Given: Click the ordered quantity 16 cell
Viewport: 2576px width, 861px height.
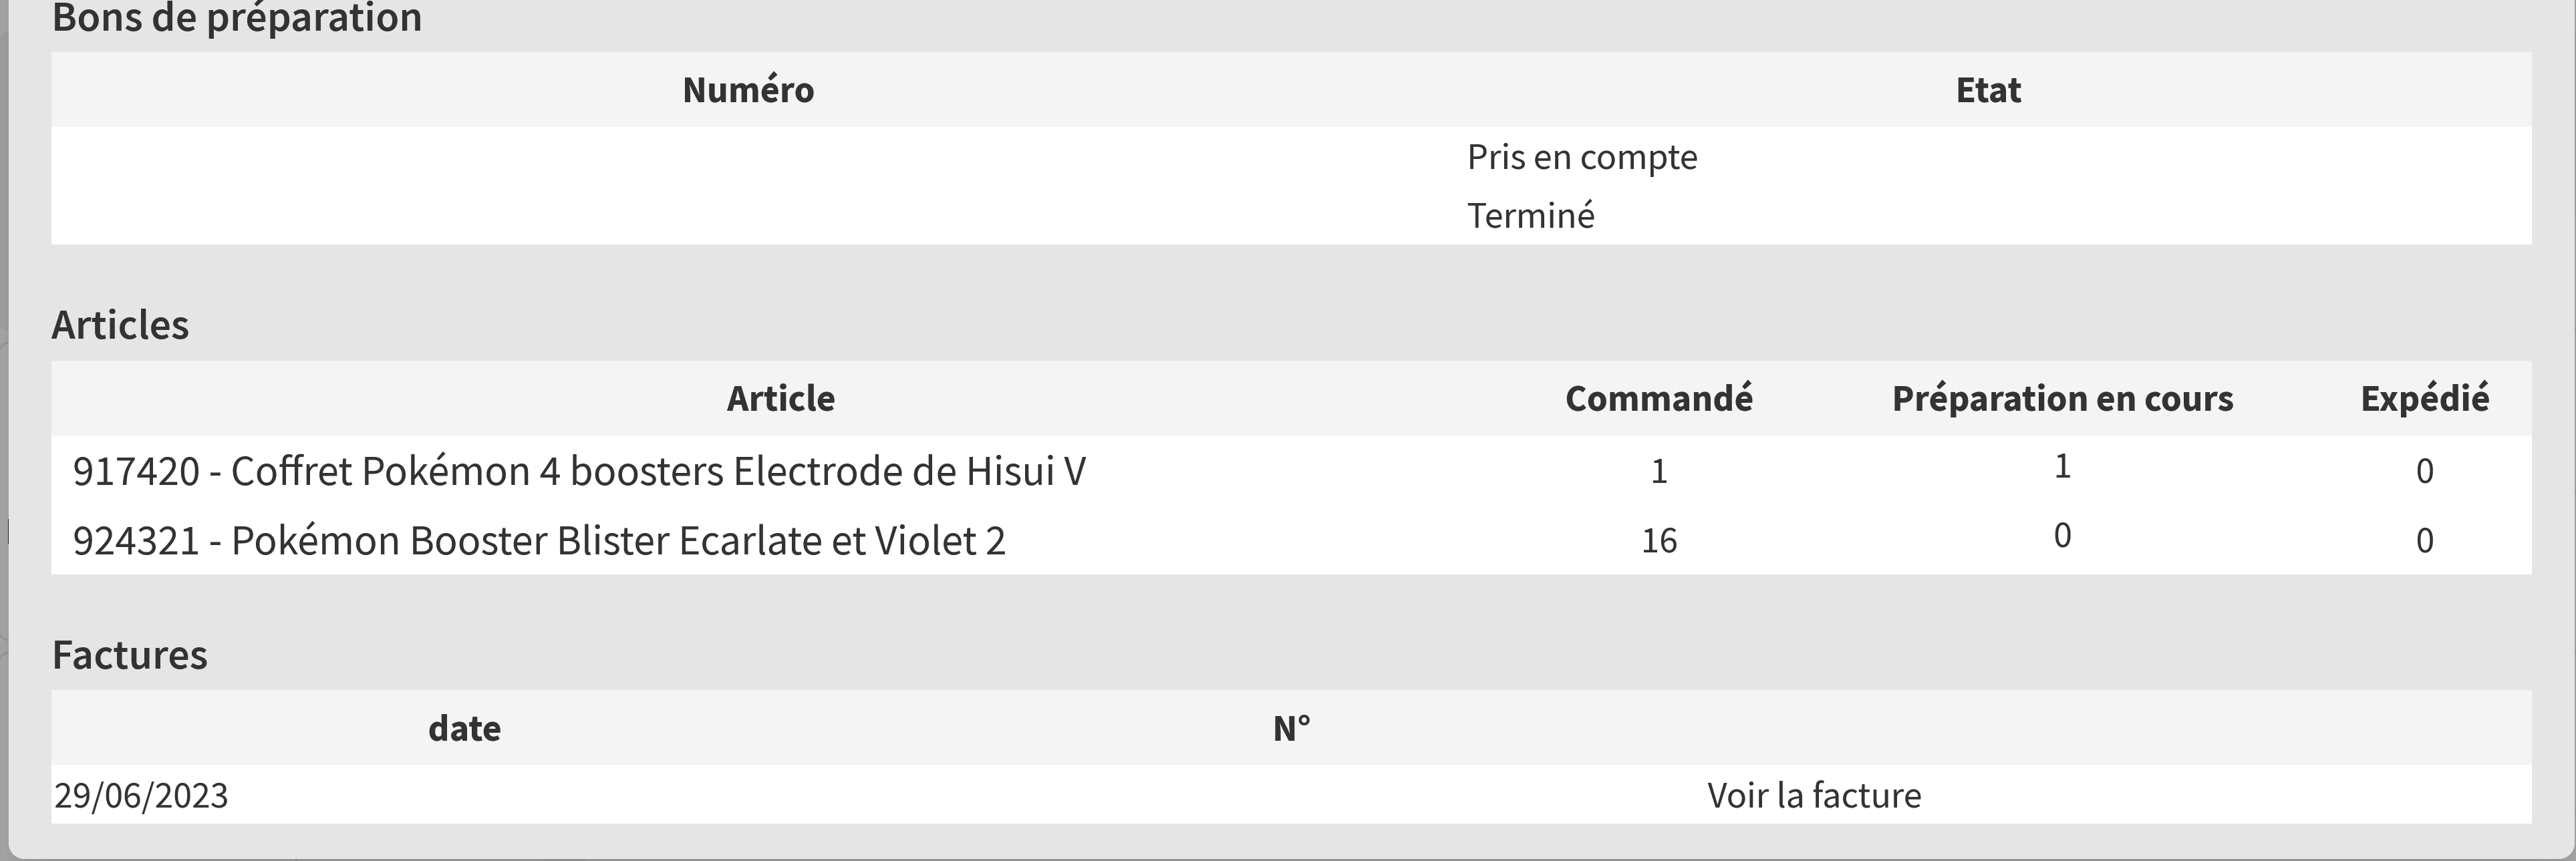Looking at the screenshot, I should (1658, 541).
